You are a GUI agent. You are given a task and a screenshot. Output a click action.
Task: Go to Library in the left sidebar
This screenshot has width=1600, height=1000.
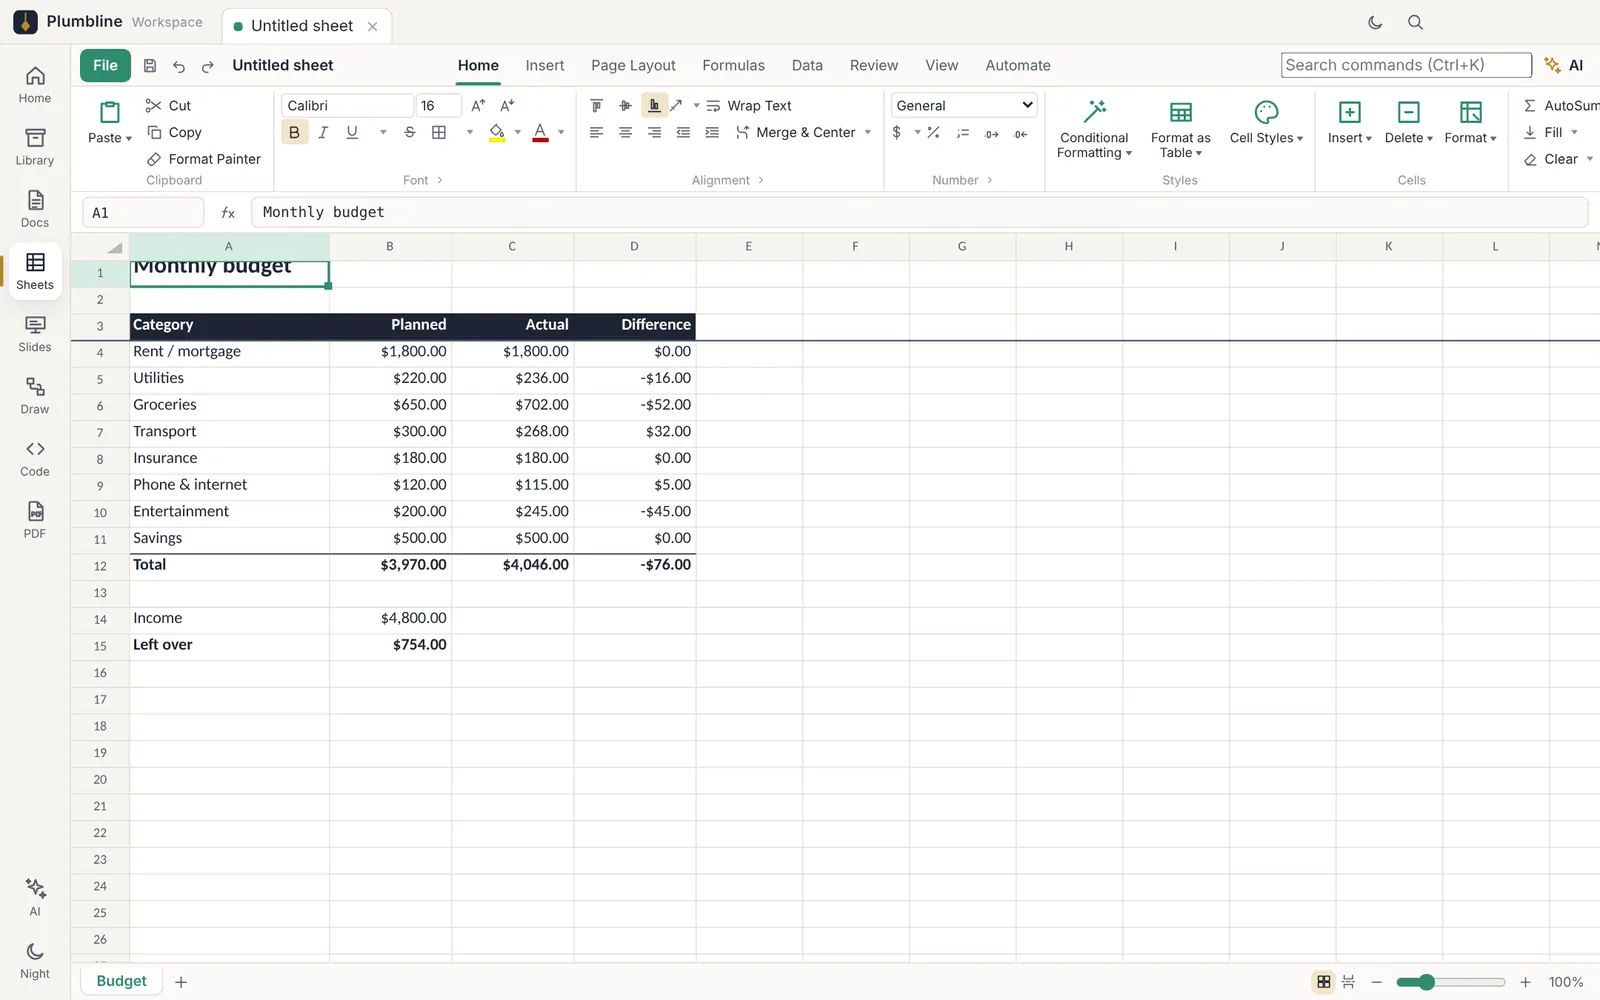click(35, 147)
